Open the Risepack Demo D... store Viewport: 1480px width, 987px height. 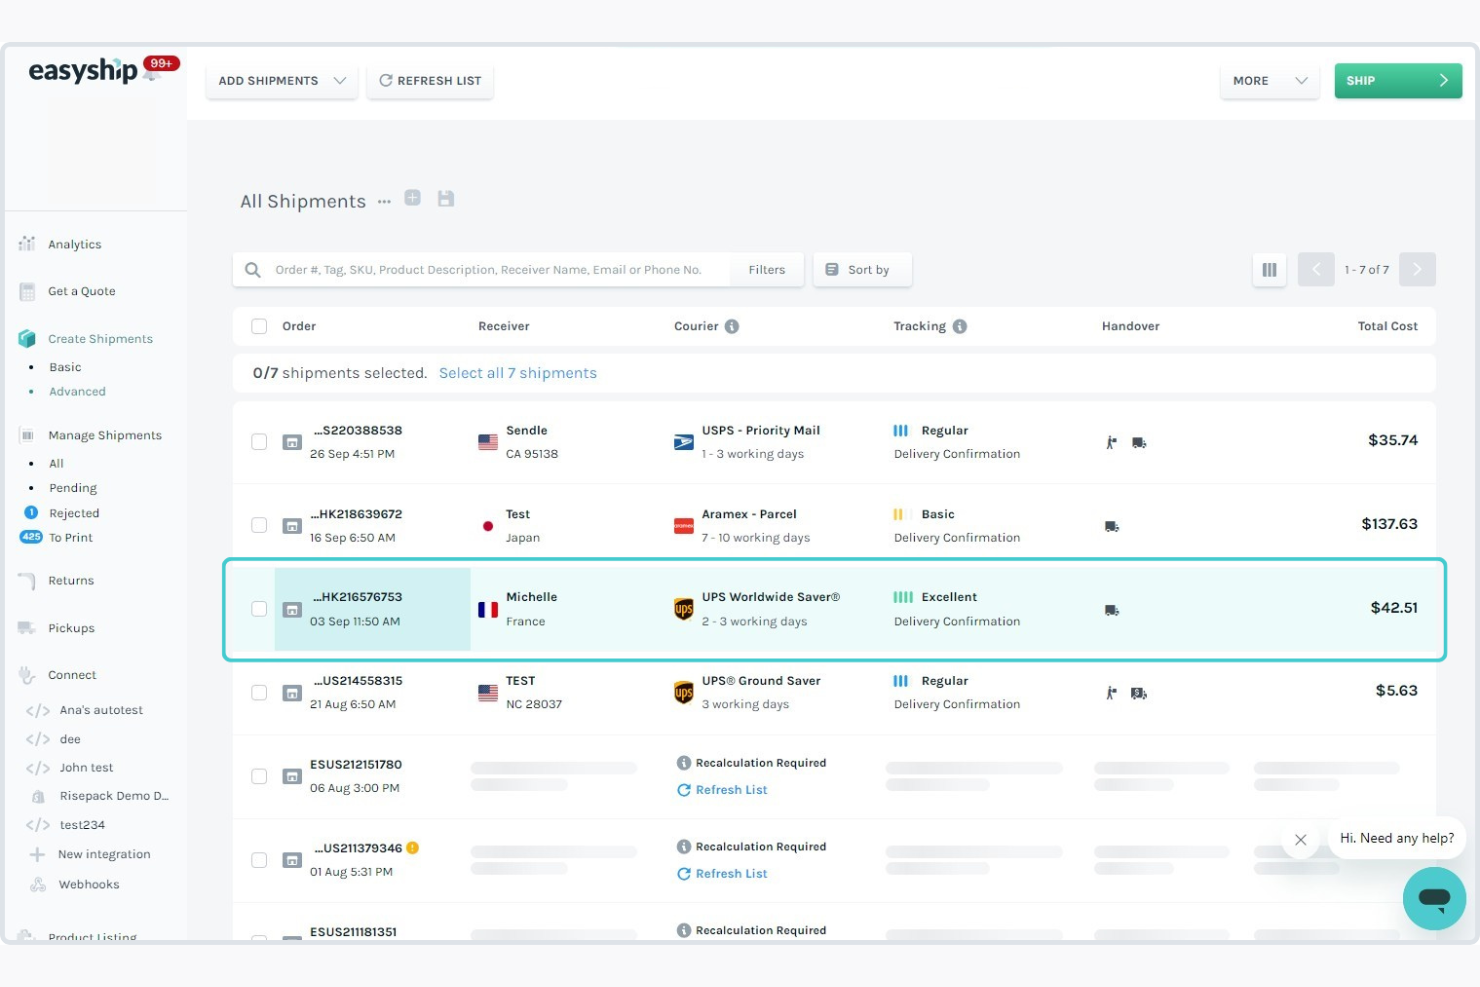(114, 797)
